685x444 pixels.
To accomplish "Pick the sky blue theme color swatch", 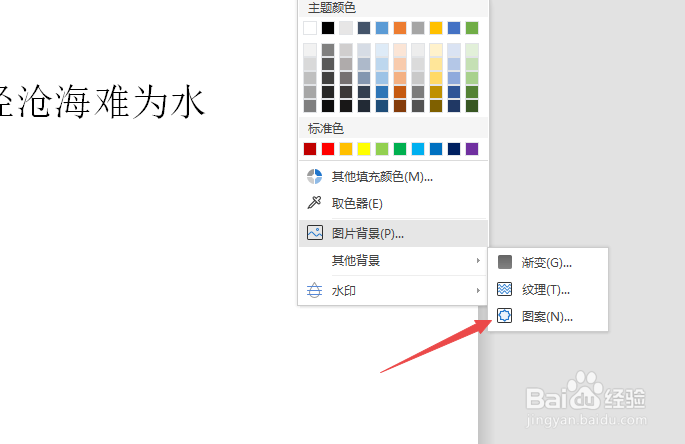I will pos(382,28).
